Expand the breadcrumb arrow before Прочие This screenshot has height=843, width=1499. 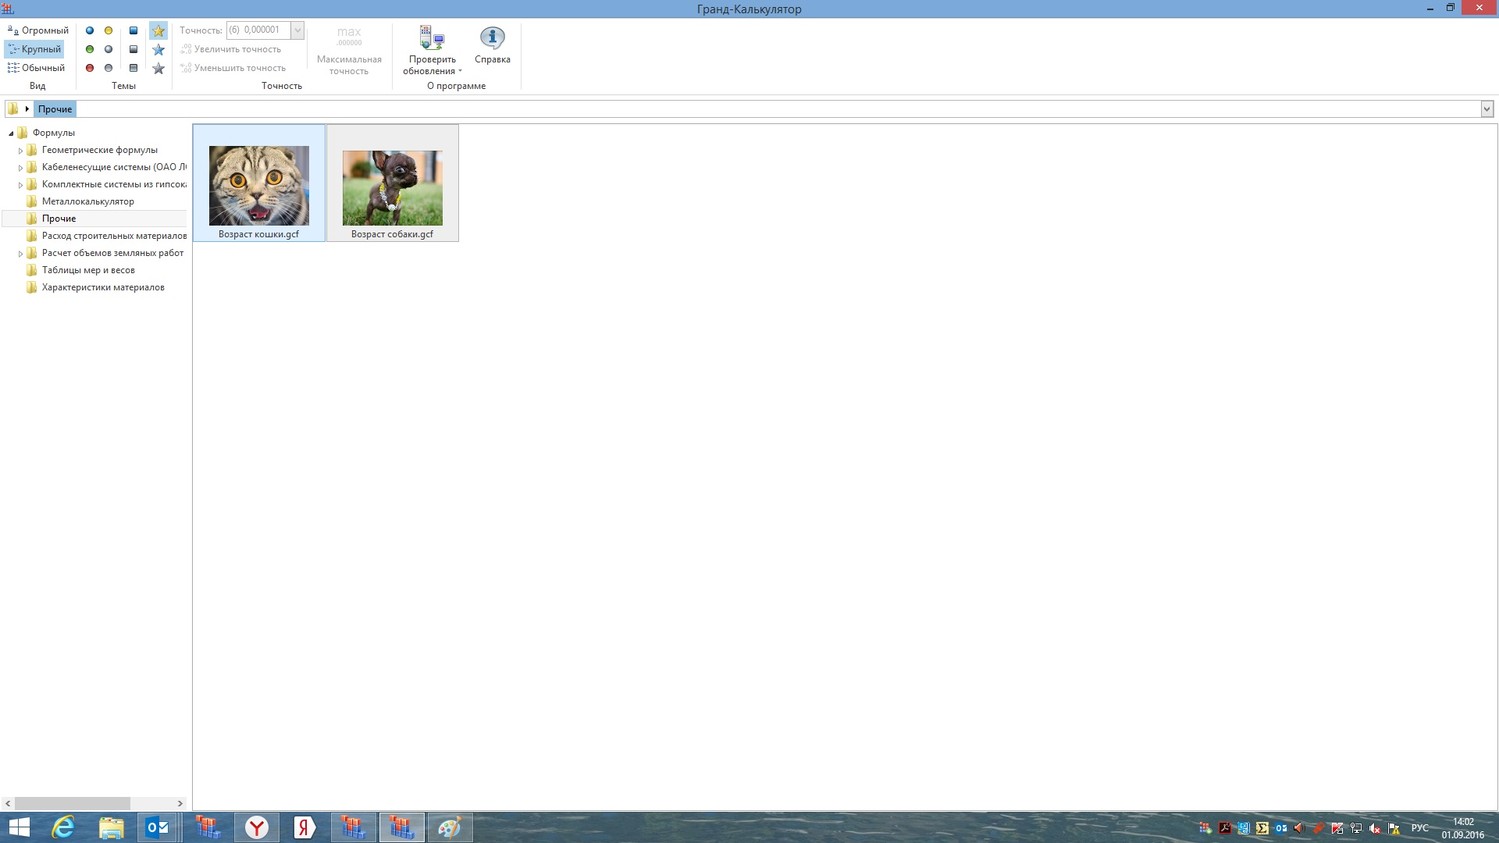click(27, 109)
